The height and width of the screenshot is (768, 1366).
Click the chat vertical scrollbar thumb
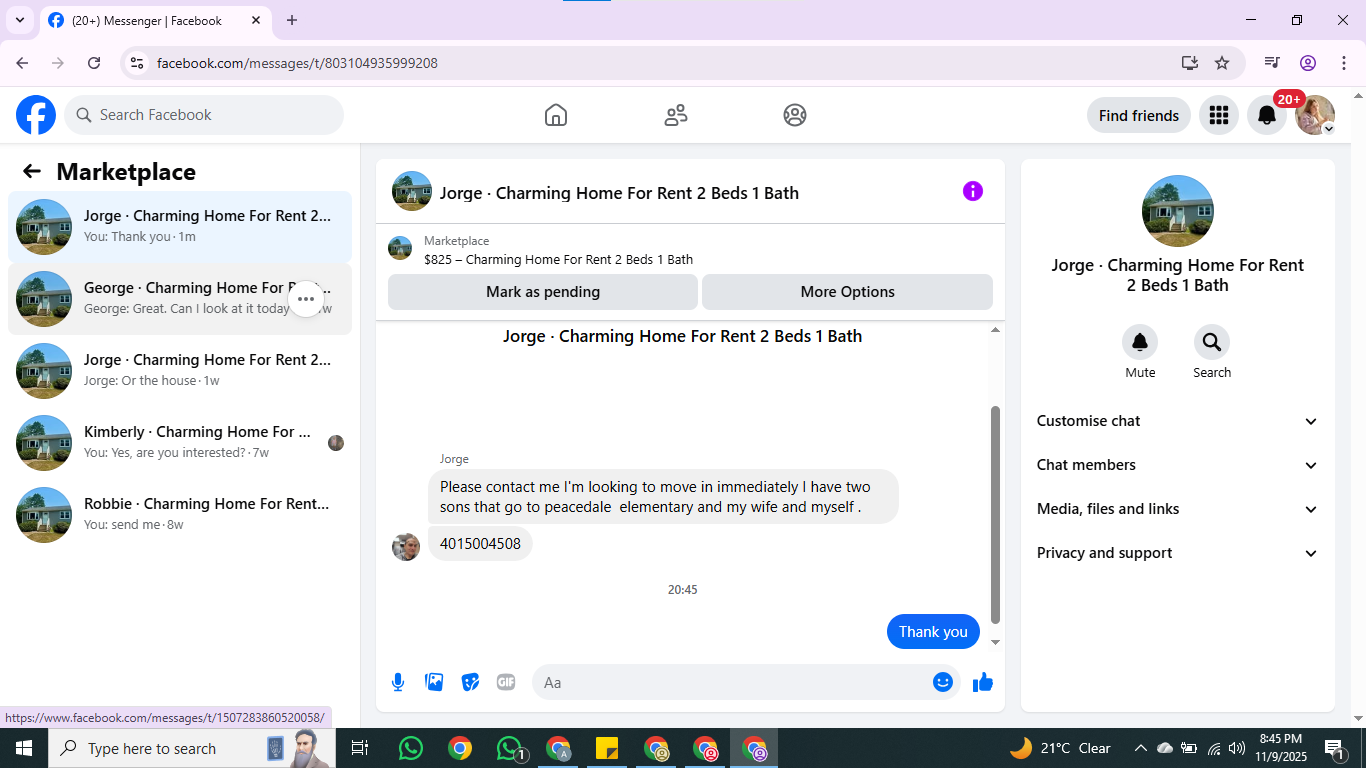pos(995,514)
